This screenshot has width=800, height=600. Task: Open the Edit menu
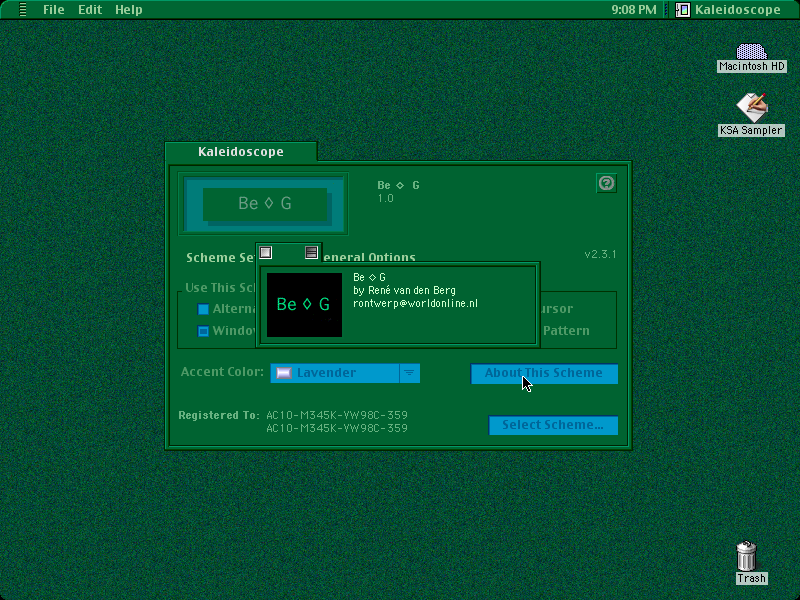[x=90, y=10]
